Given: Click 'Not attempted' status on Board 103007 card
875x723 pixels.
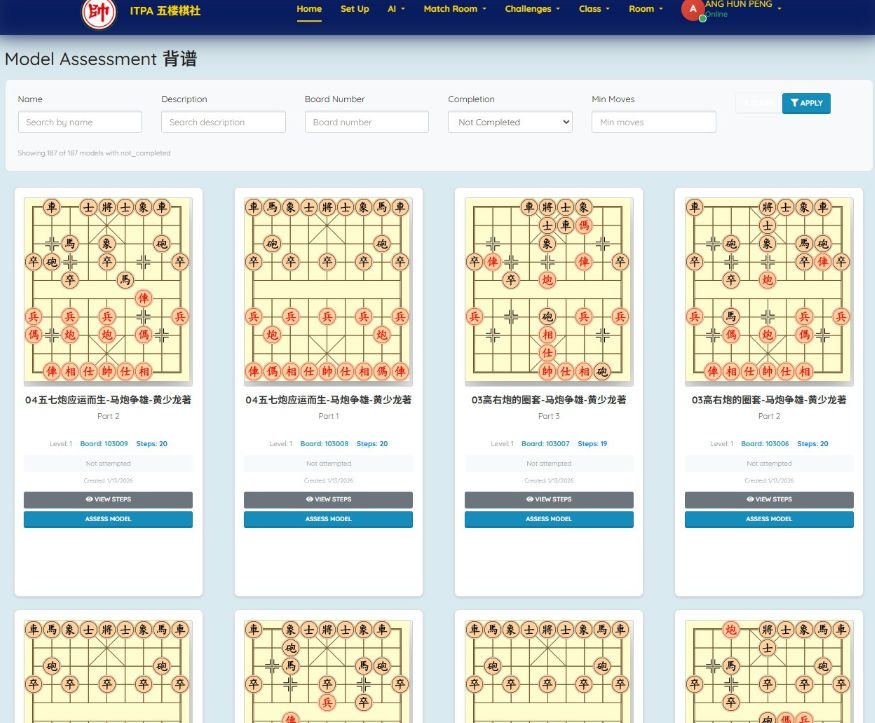Looking at the screenshot, I should tap(549, 464).
